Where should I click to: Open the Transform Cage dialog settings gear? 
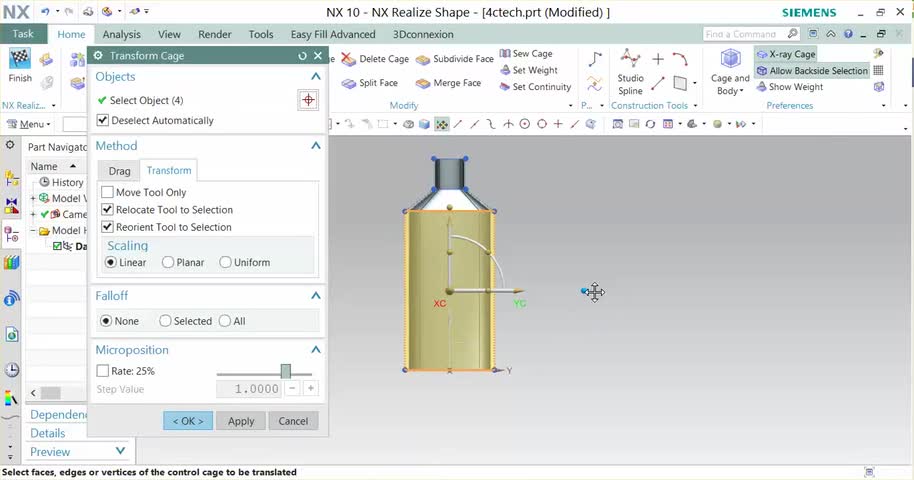(x=98, y=55)
